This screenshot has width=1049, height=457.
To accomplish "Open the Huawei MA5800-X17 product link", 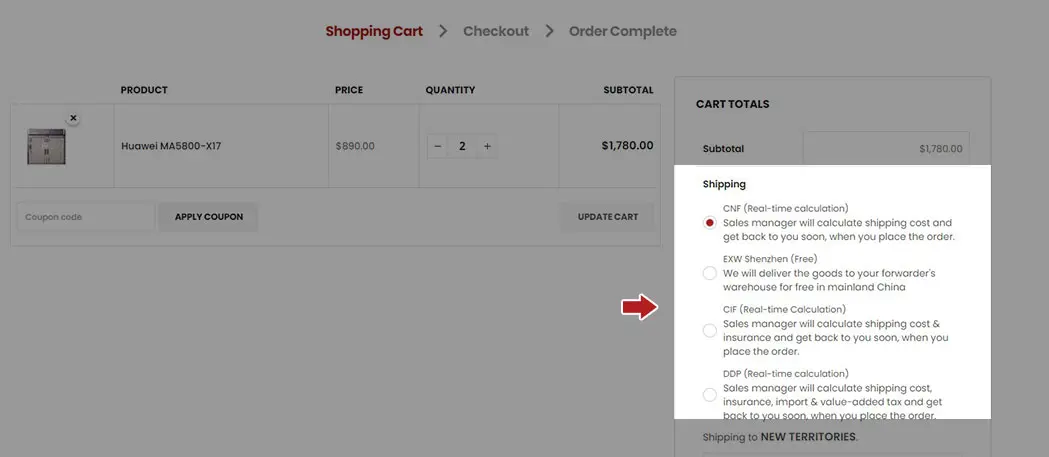I will [171, 146].
